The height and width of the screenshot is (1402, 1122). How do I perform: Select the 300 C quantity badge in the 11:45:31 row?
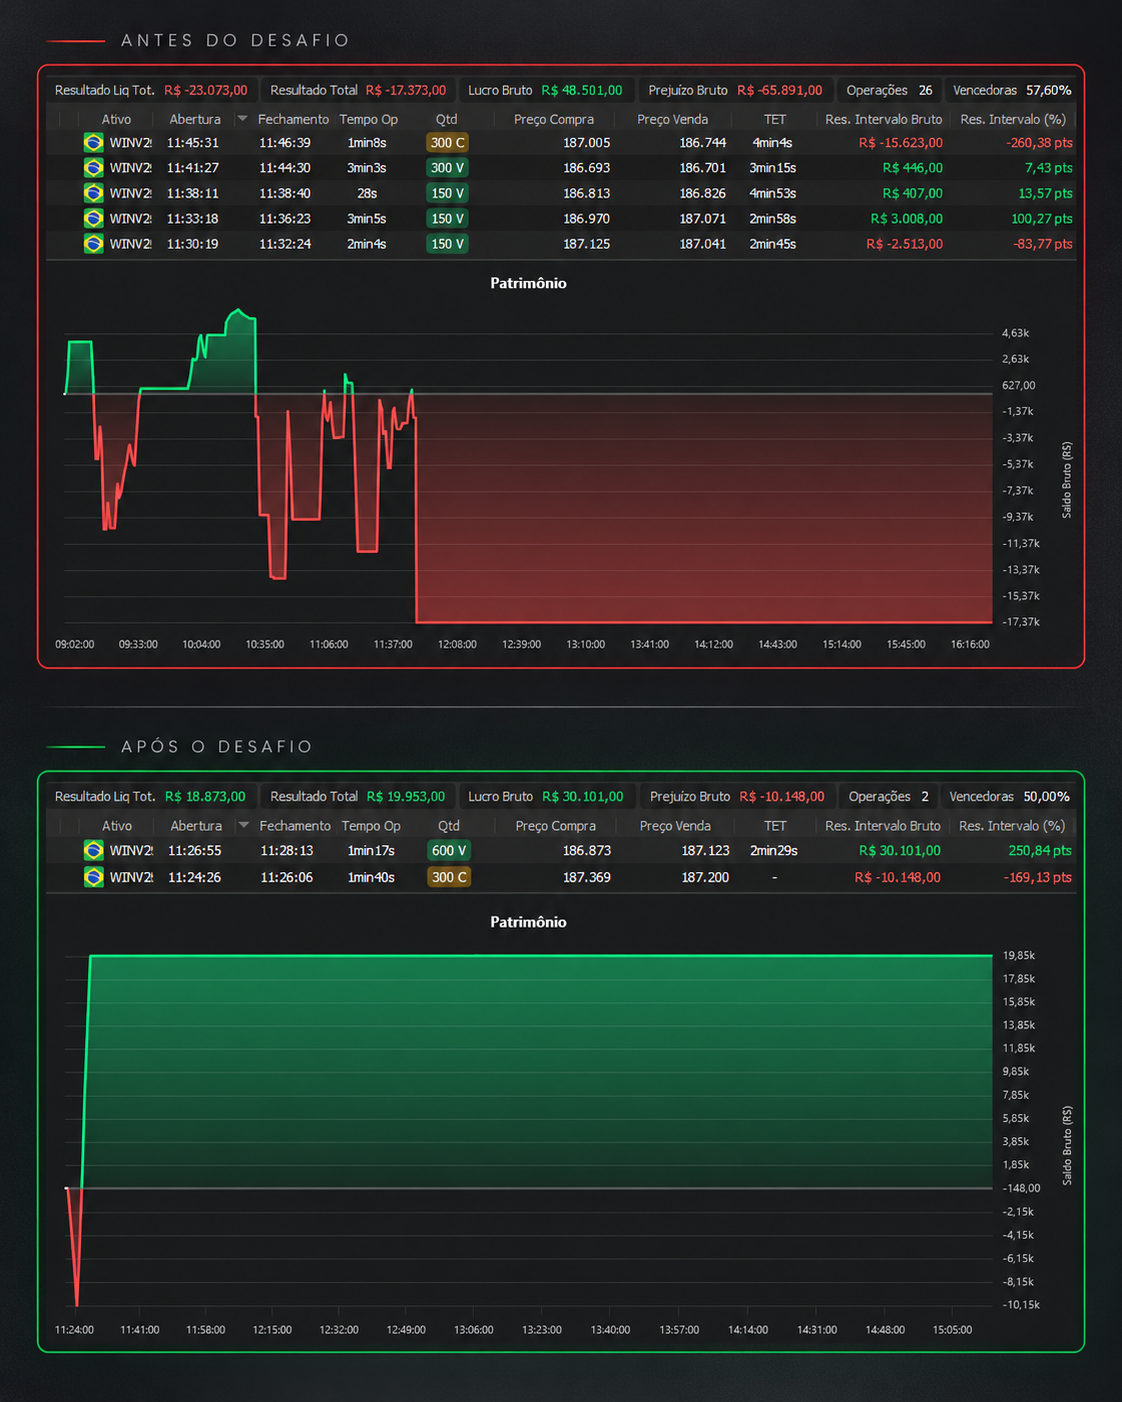(448, 143)
